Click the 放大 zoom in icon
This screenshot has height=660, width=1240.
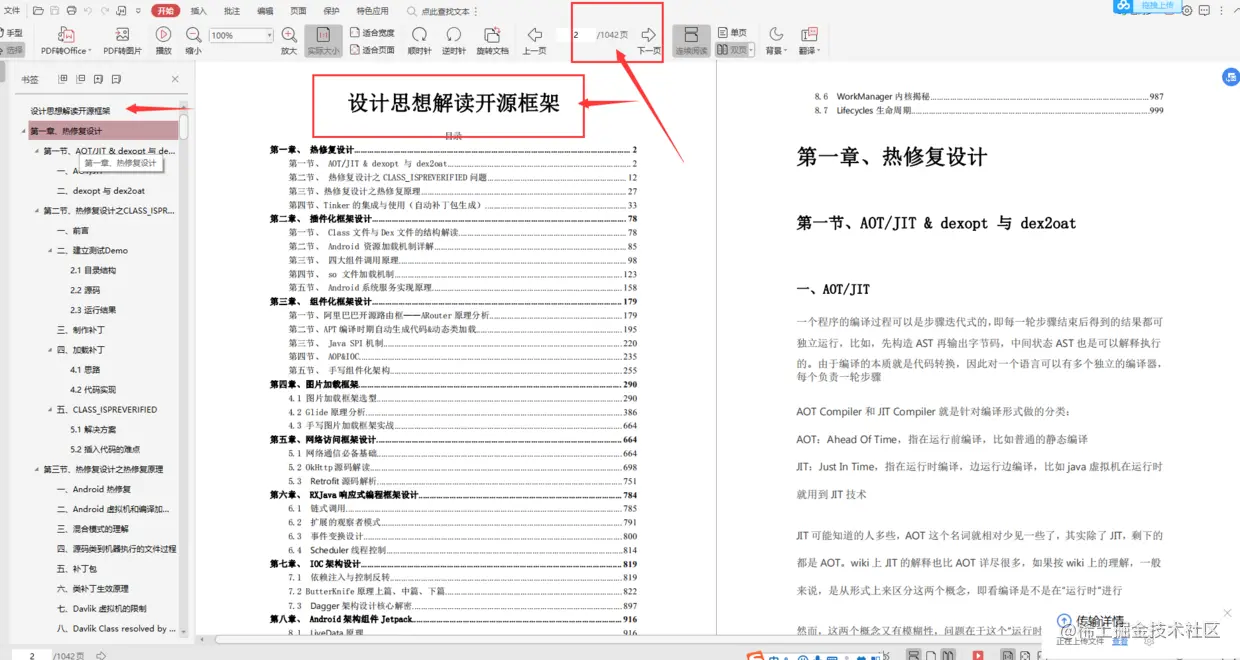(x=289, y=35)
